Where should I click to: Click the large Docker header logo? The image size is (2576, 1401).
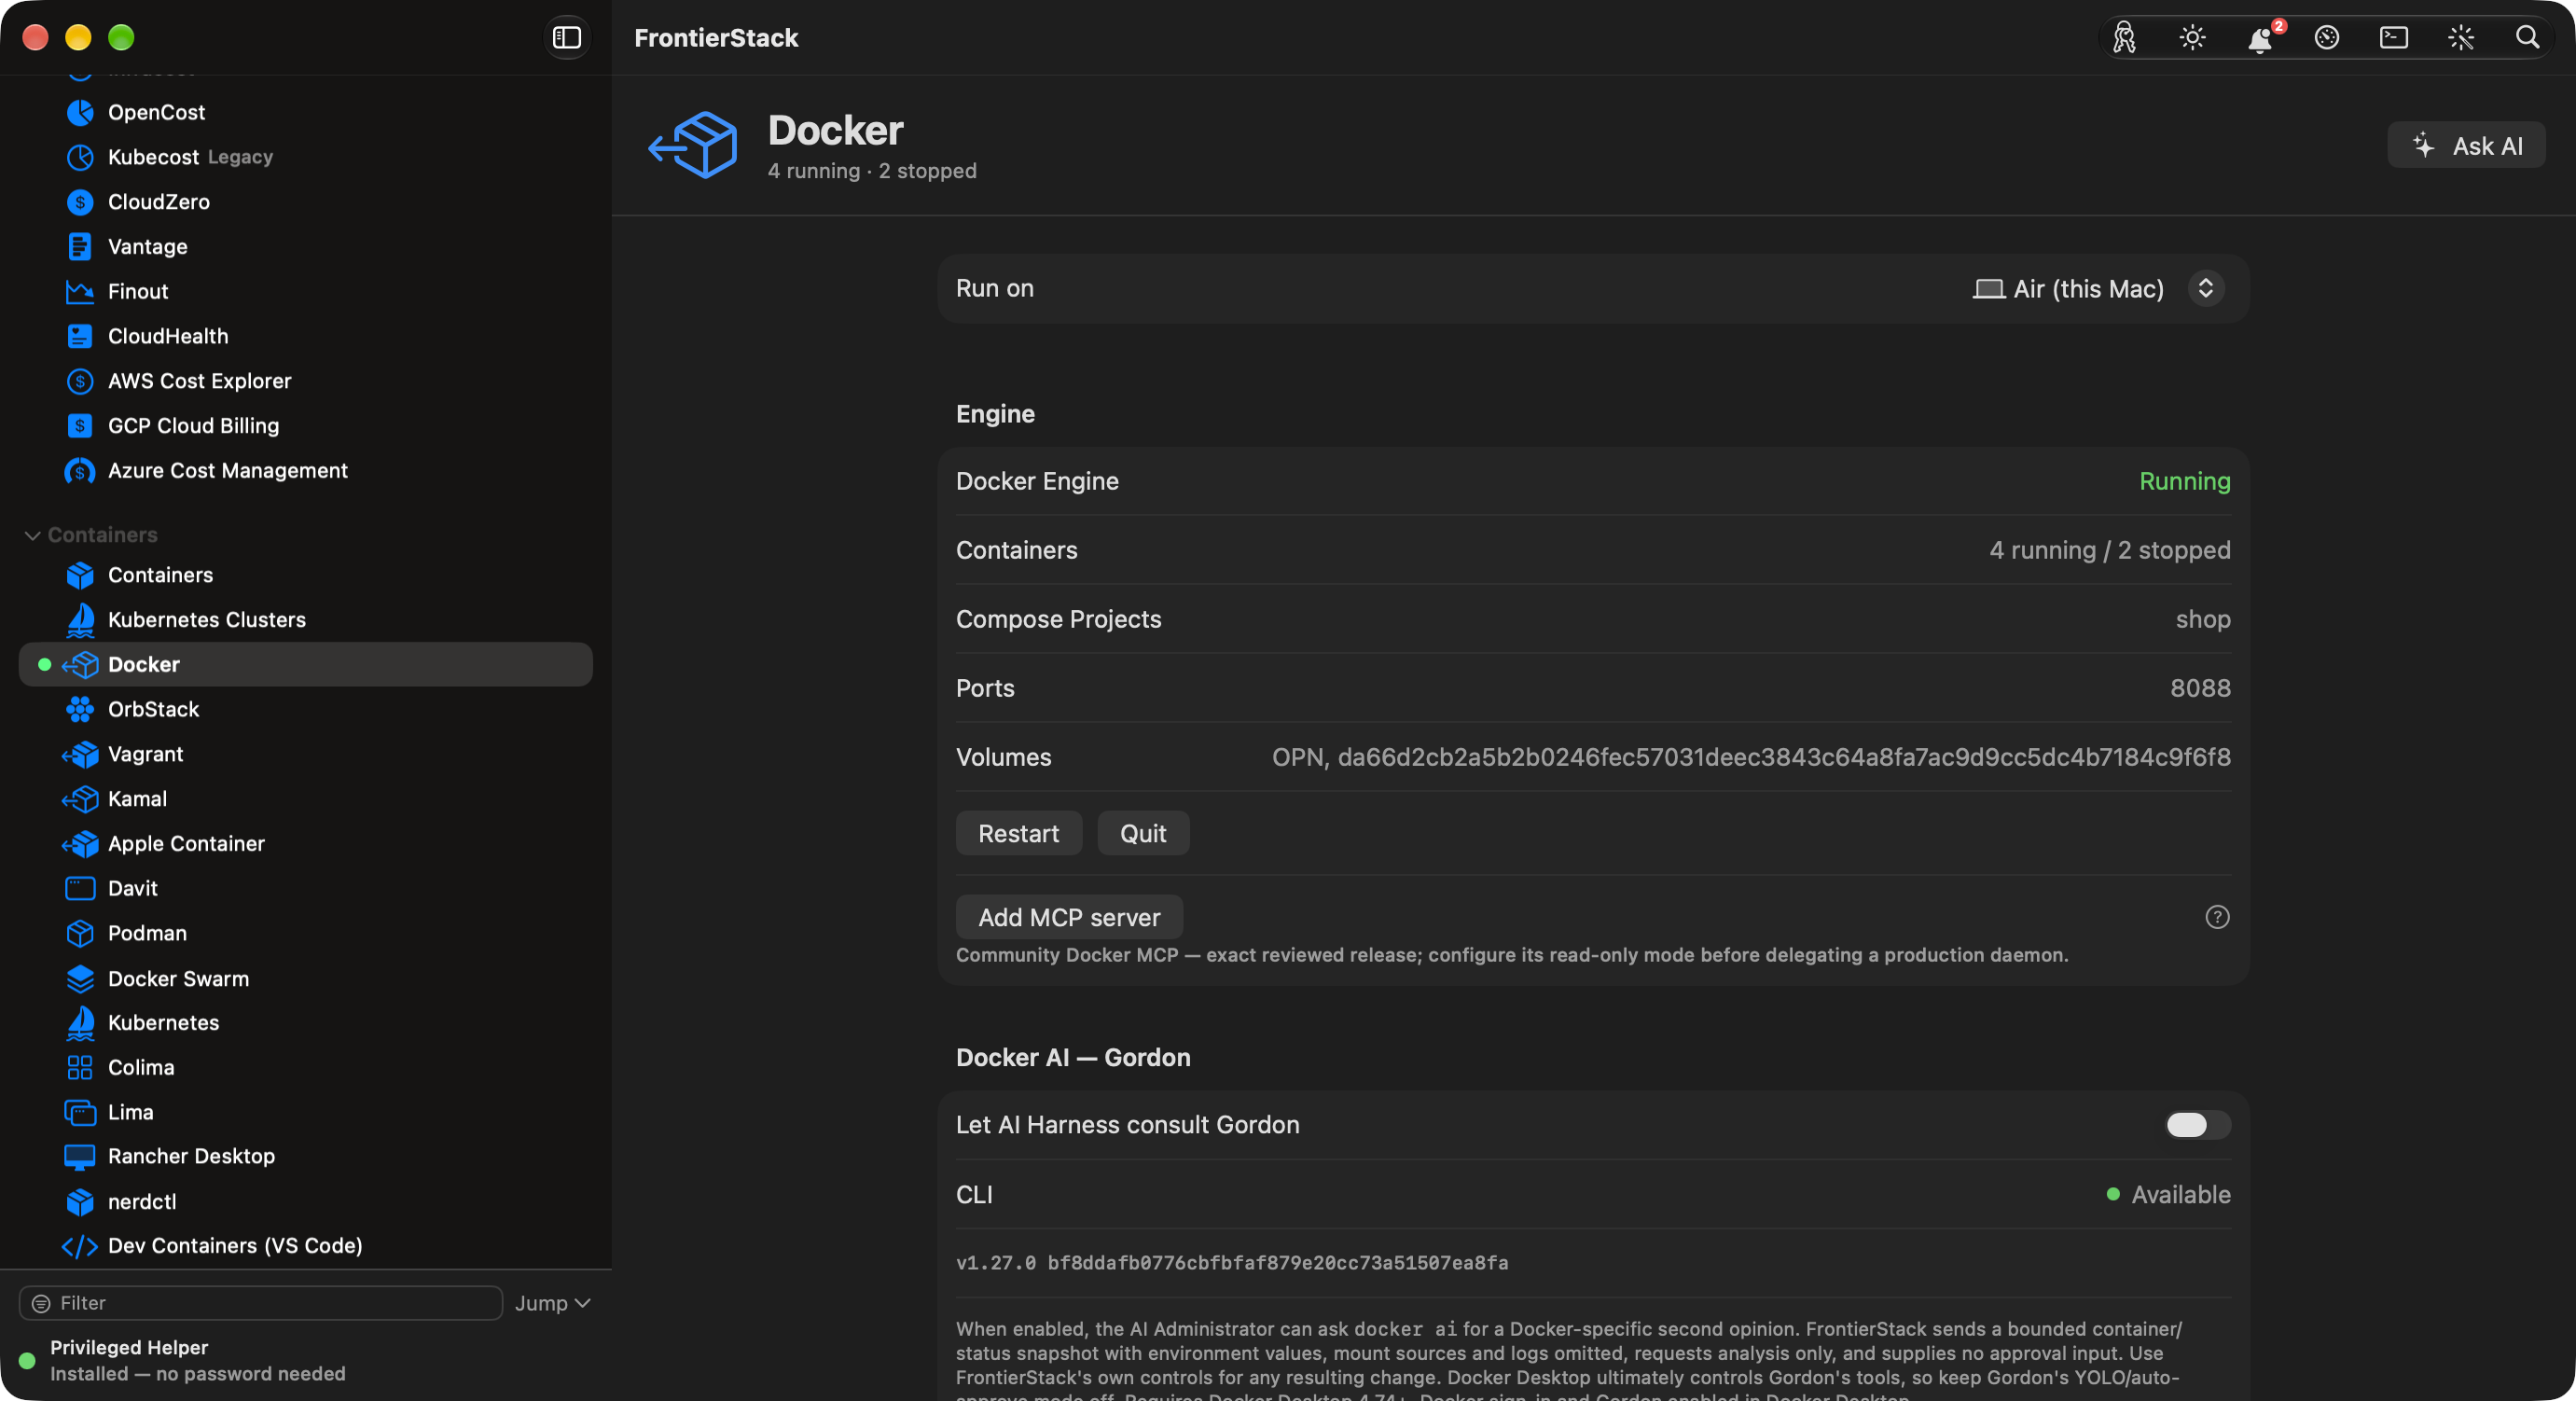pyautogui.click(x=693, y=146)
